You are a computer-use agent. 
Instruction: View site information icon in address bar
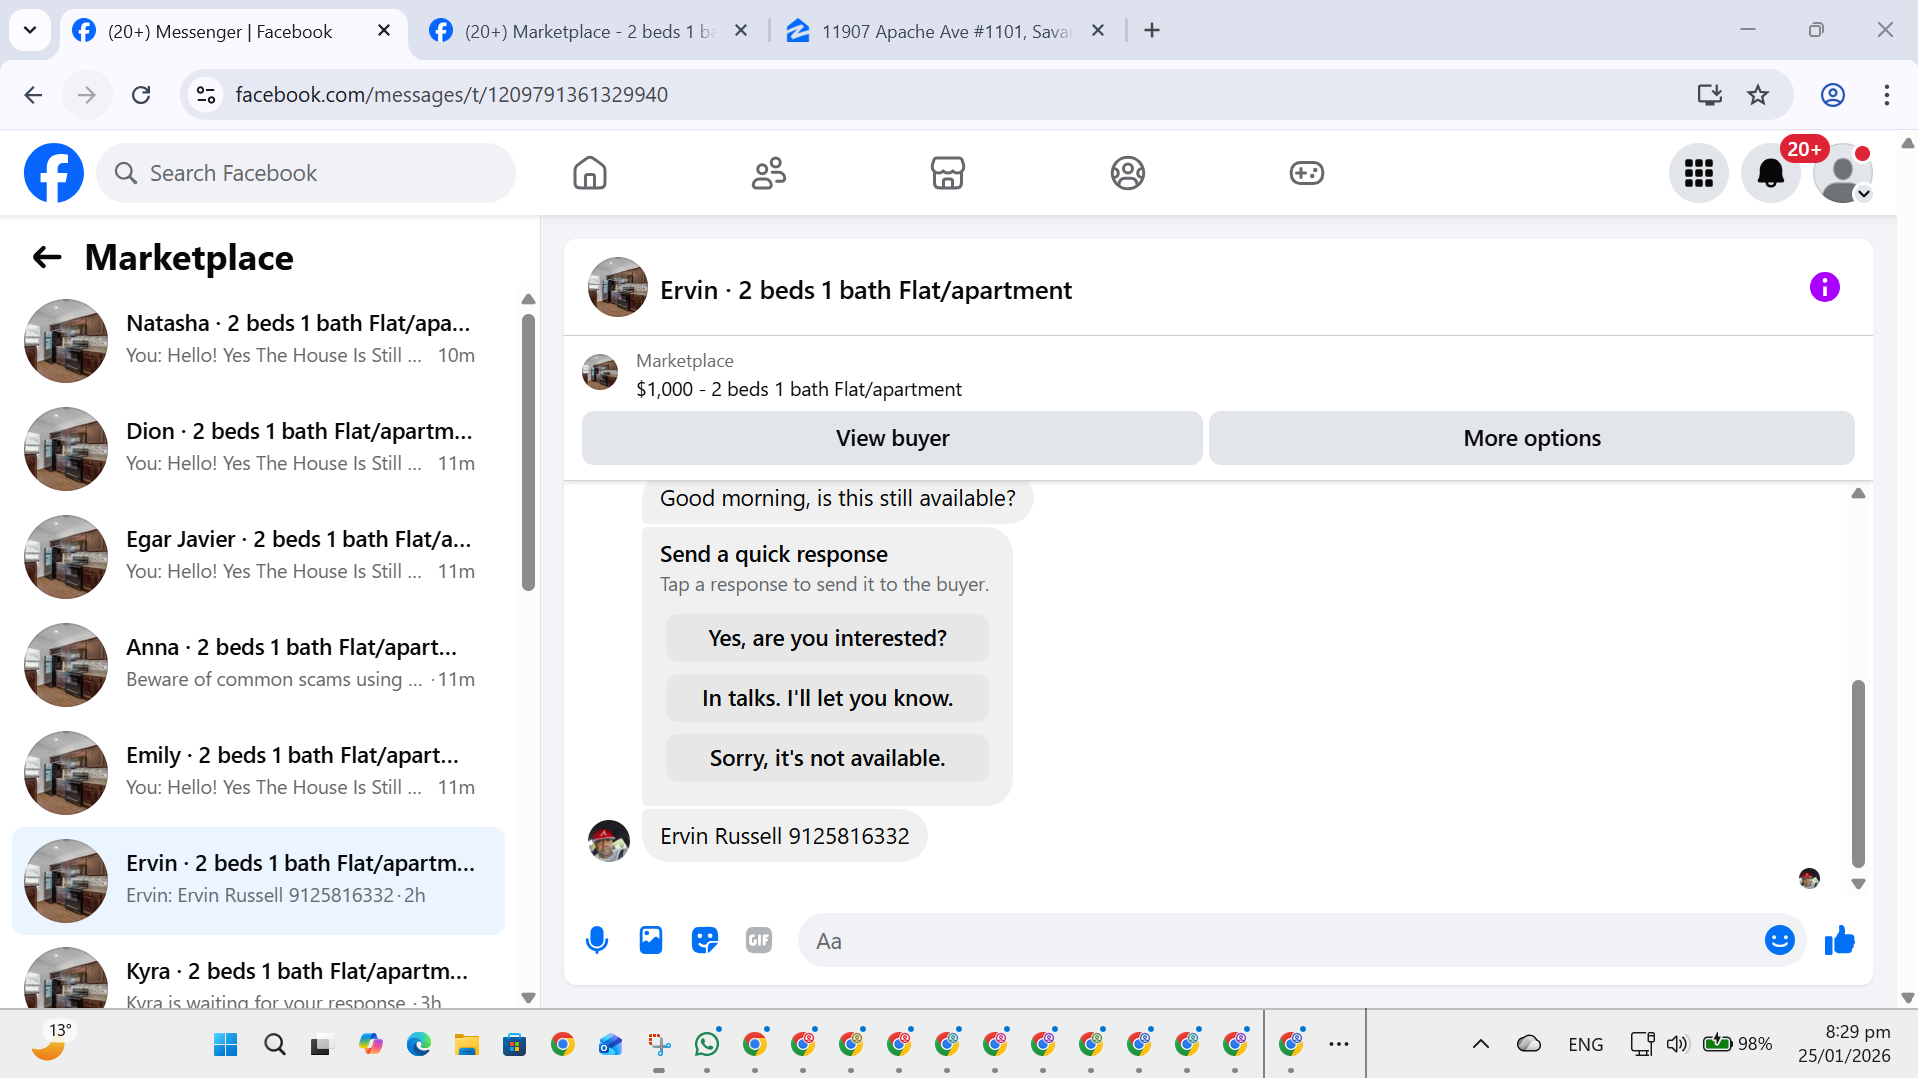coord(206,95)
